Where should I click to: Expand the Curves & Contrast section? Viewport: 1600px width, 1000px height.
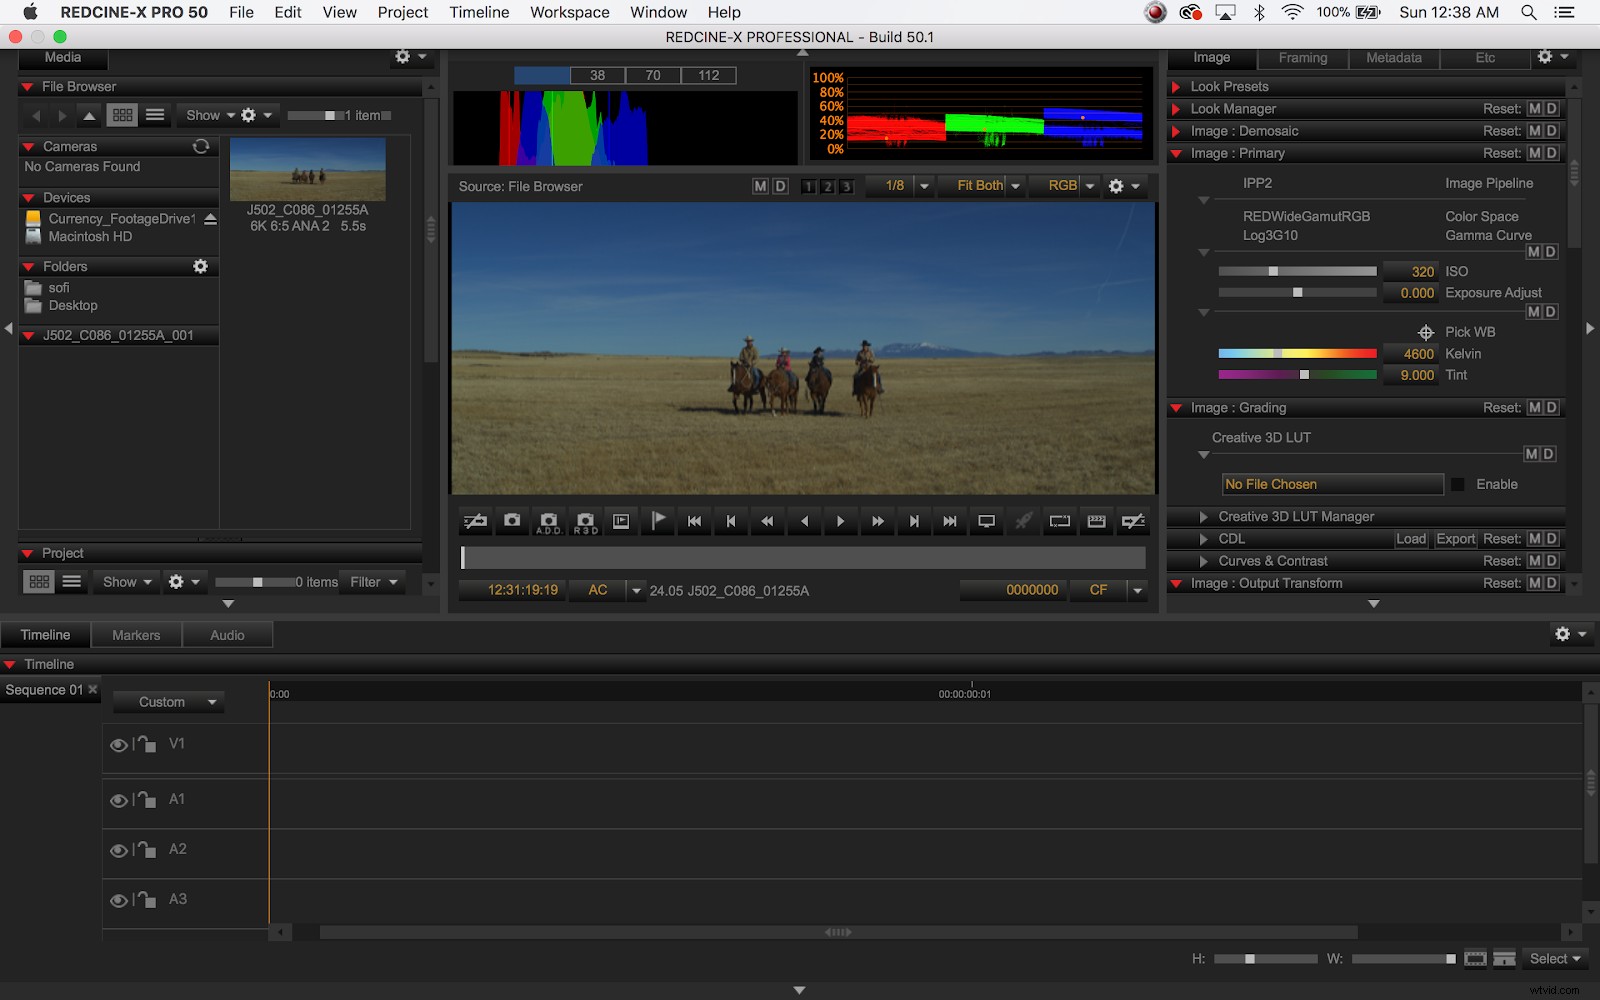1204,561
